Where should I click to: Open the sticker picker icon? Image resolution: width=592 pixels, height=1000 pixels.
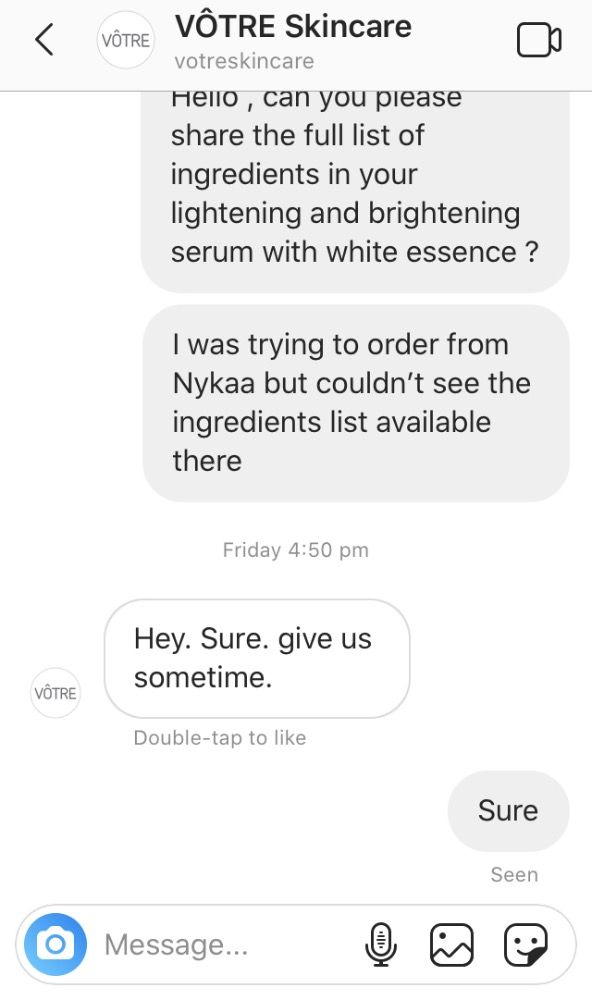pos(526,945)
